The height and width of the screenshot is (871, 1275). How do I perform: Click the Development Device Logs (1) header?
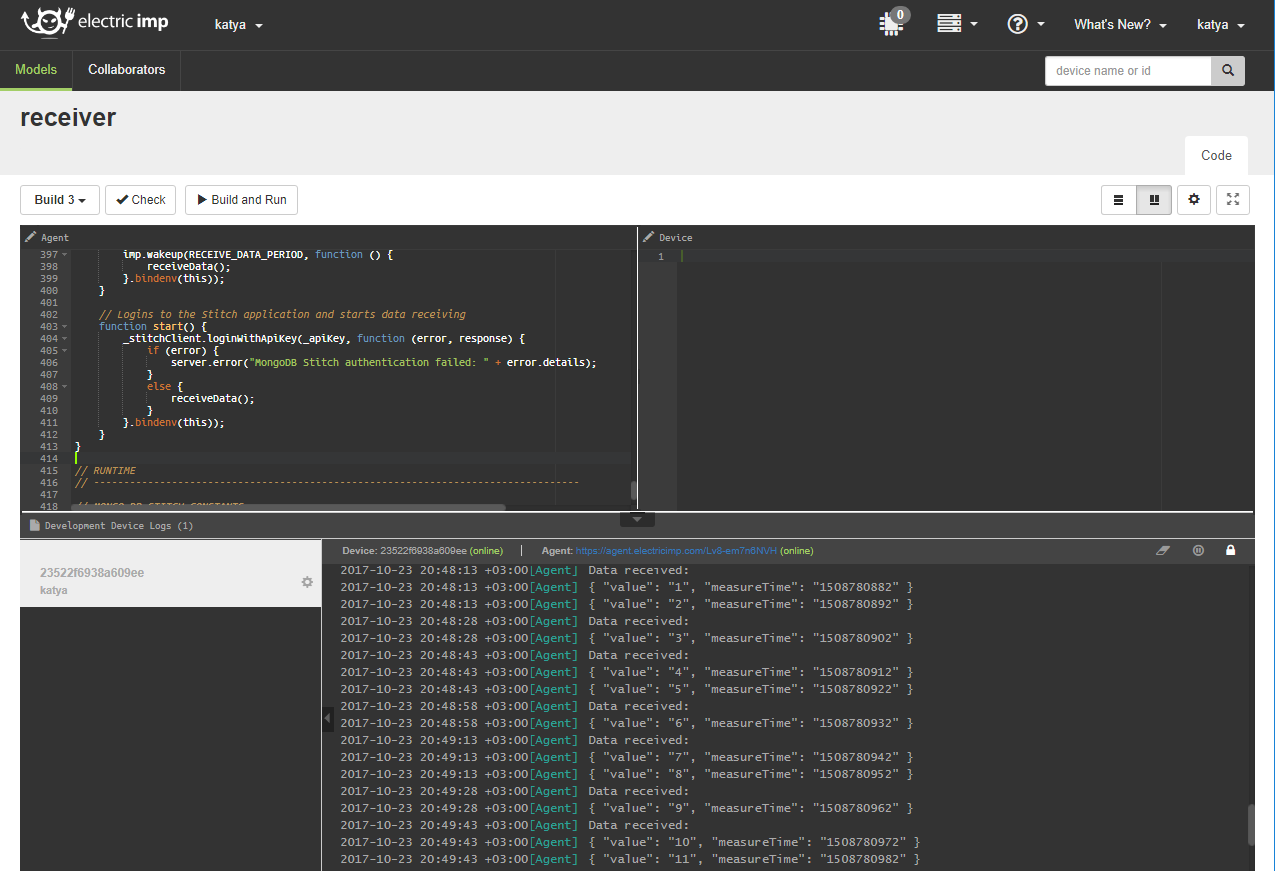119,525
